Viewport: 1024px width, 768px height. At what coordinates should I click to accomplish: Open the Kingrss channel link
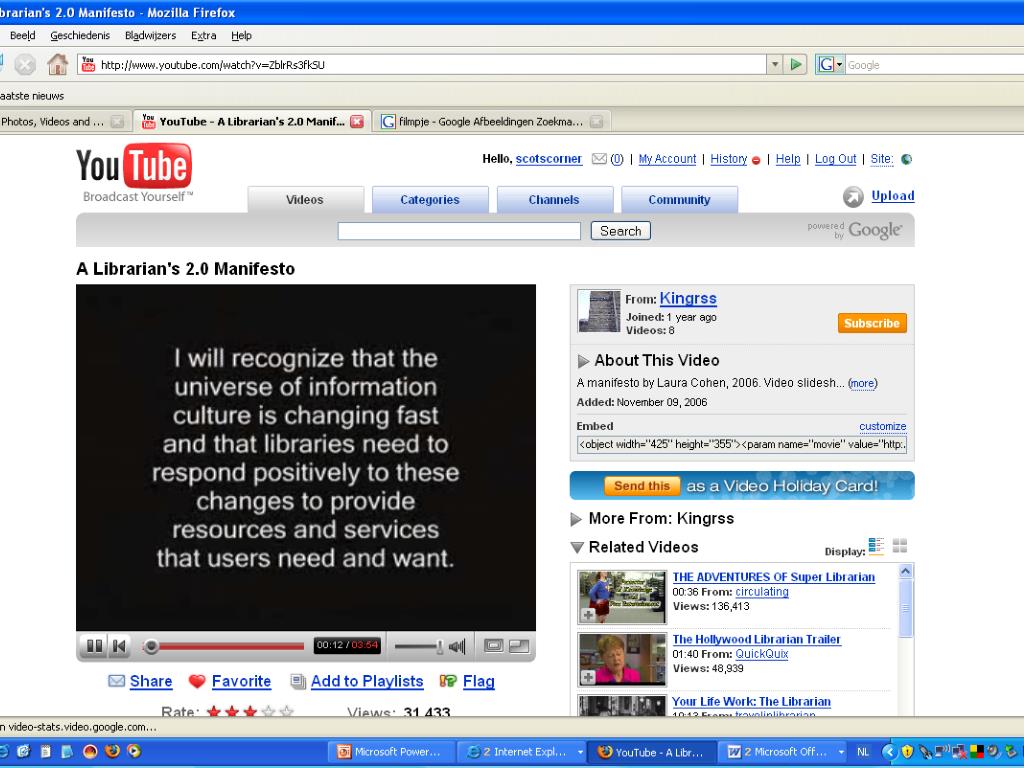(688, 298)
